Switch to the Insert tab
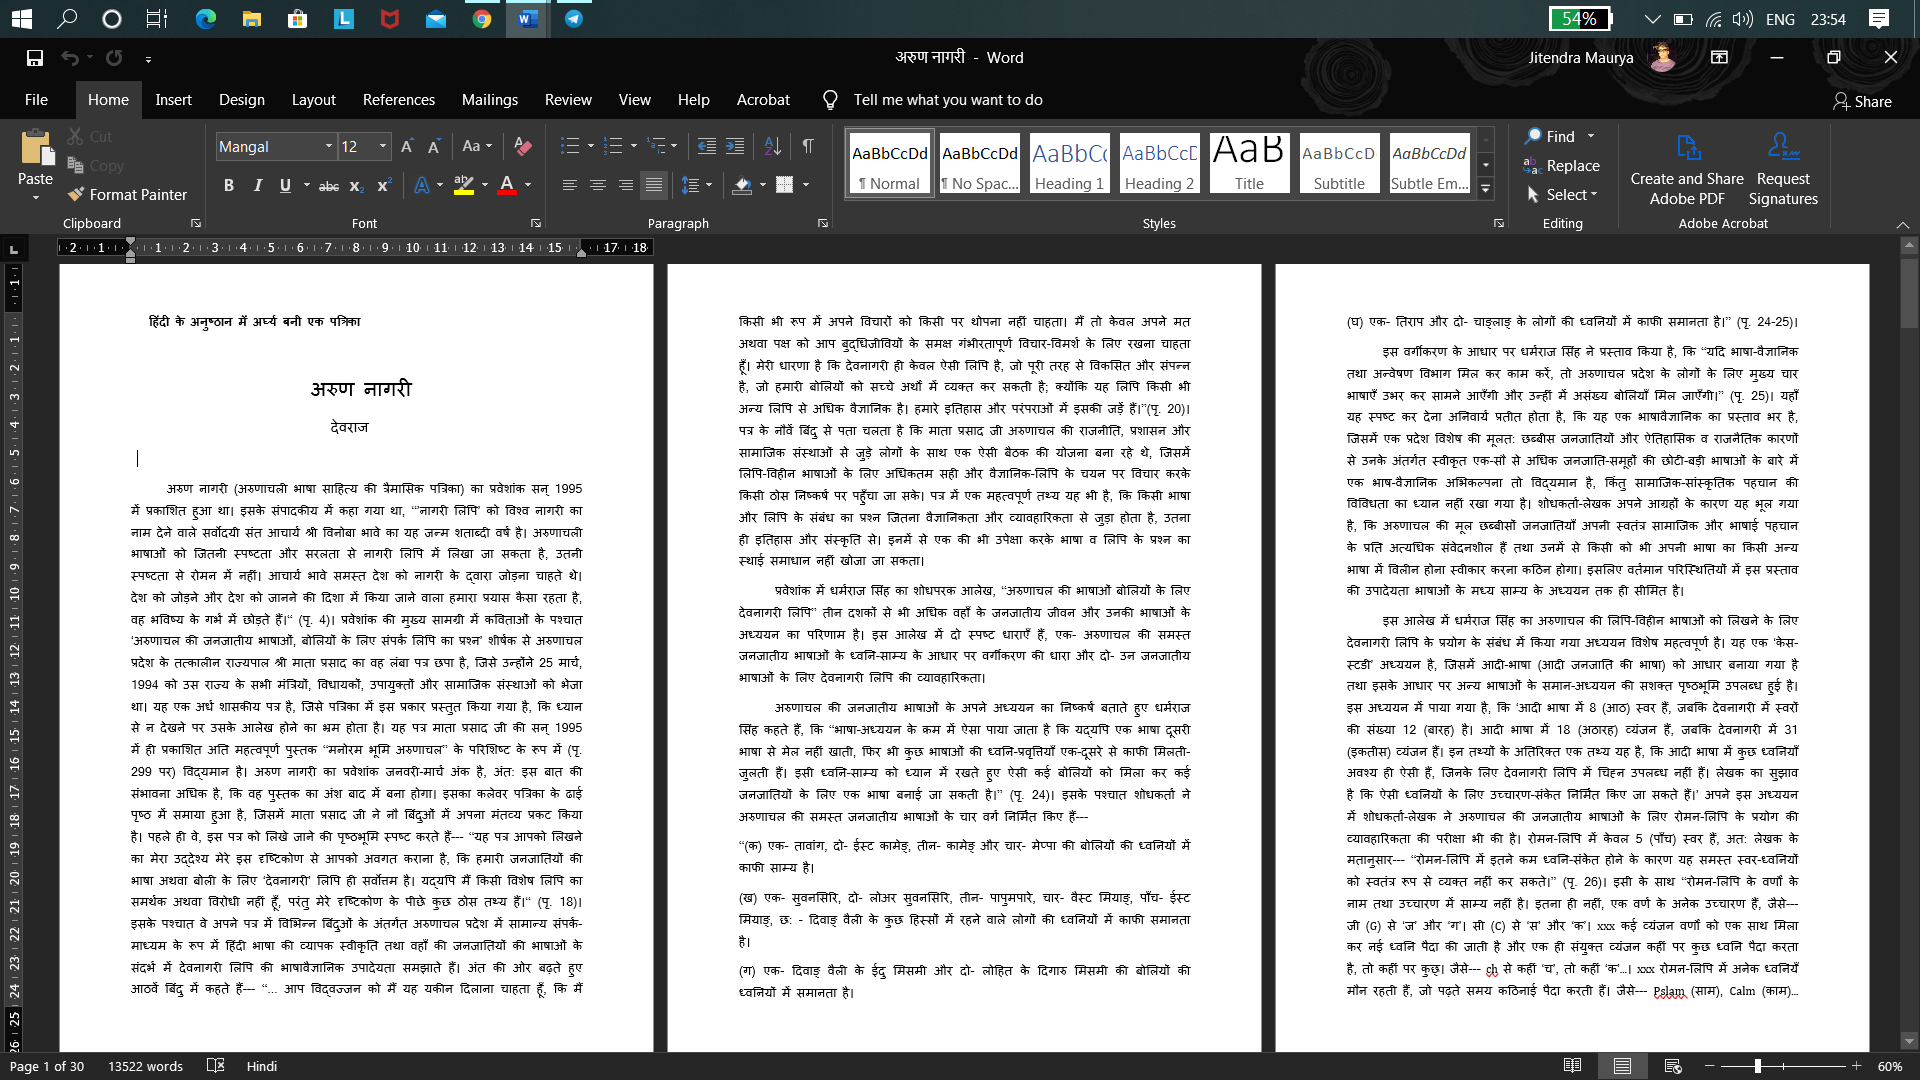The image size is (1920, 1080). pos(173,100)
